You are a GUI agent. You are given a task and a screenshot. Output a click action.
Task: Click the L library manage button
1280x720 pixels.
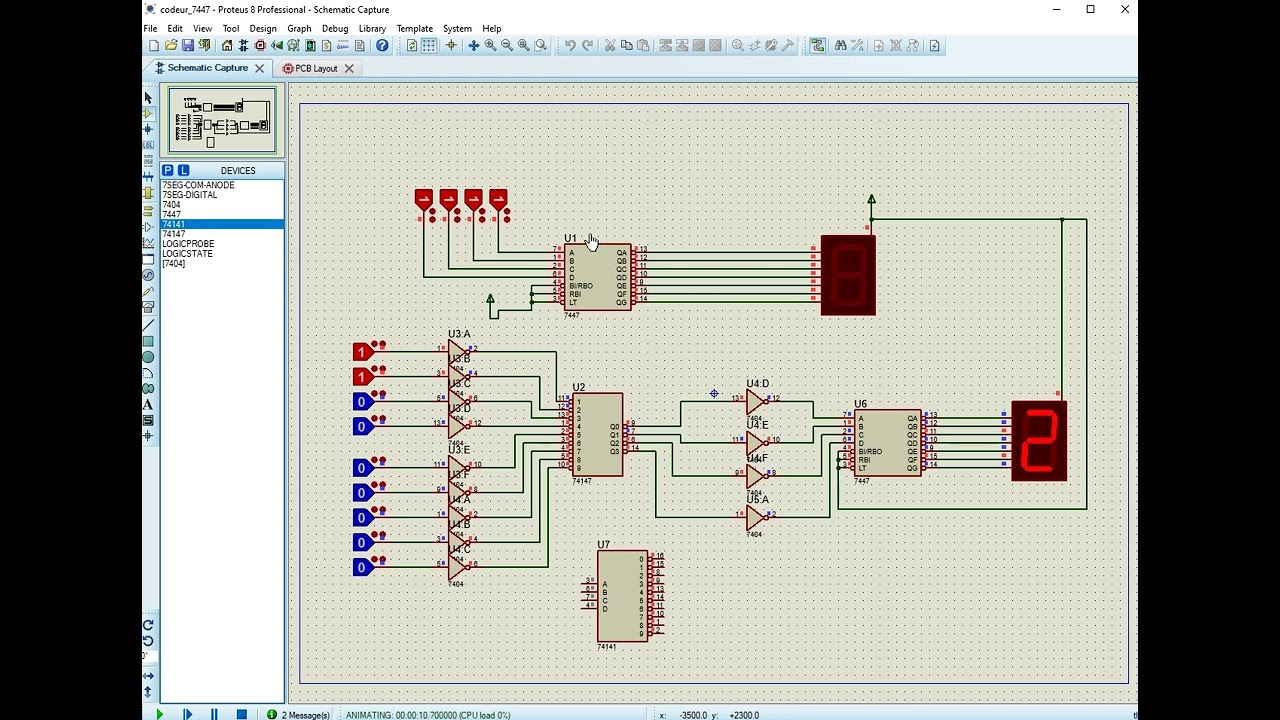tap(183, 171)
